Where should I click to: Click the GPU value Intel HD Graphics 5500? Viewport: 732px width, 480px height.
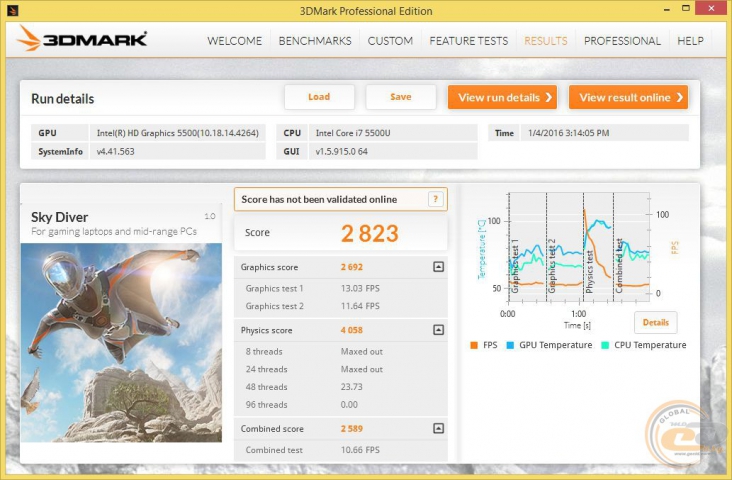[x=177, y=133]
